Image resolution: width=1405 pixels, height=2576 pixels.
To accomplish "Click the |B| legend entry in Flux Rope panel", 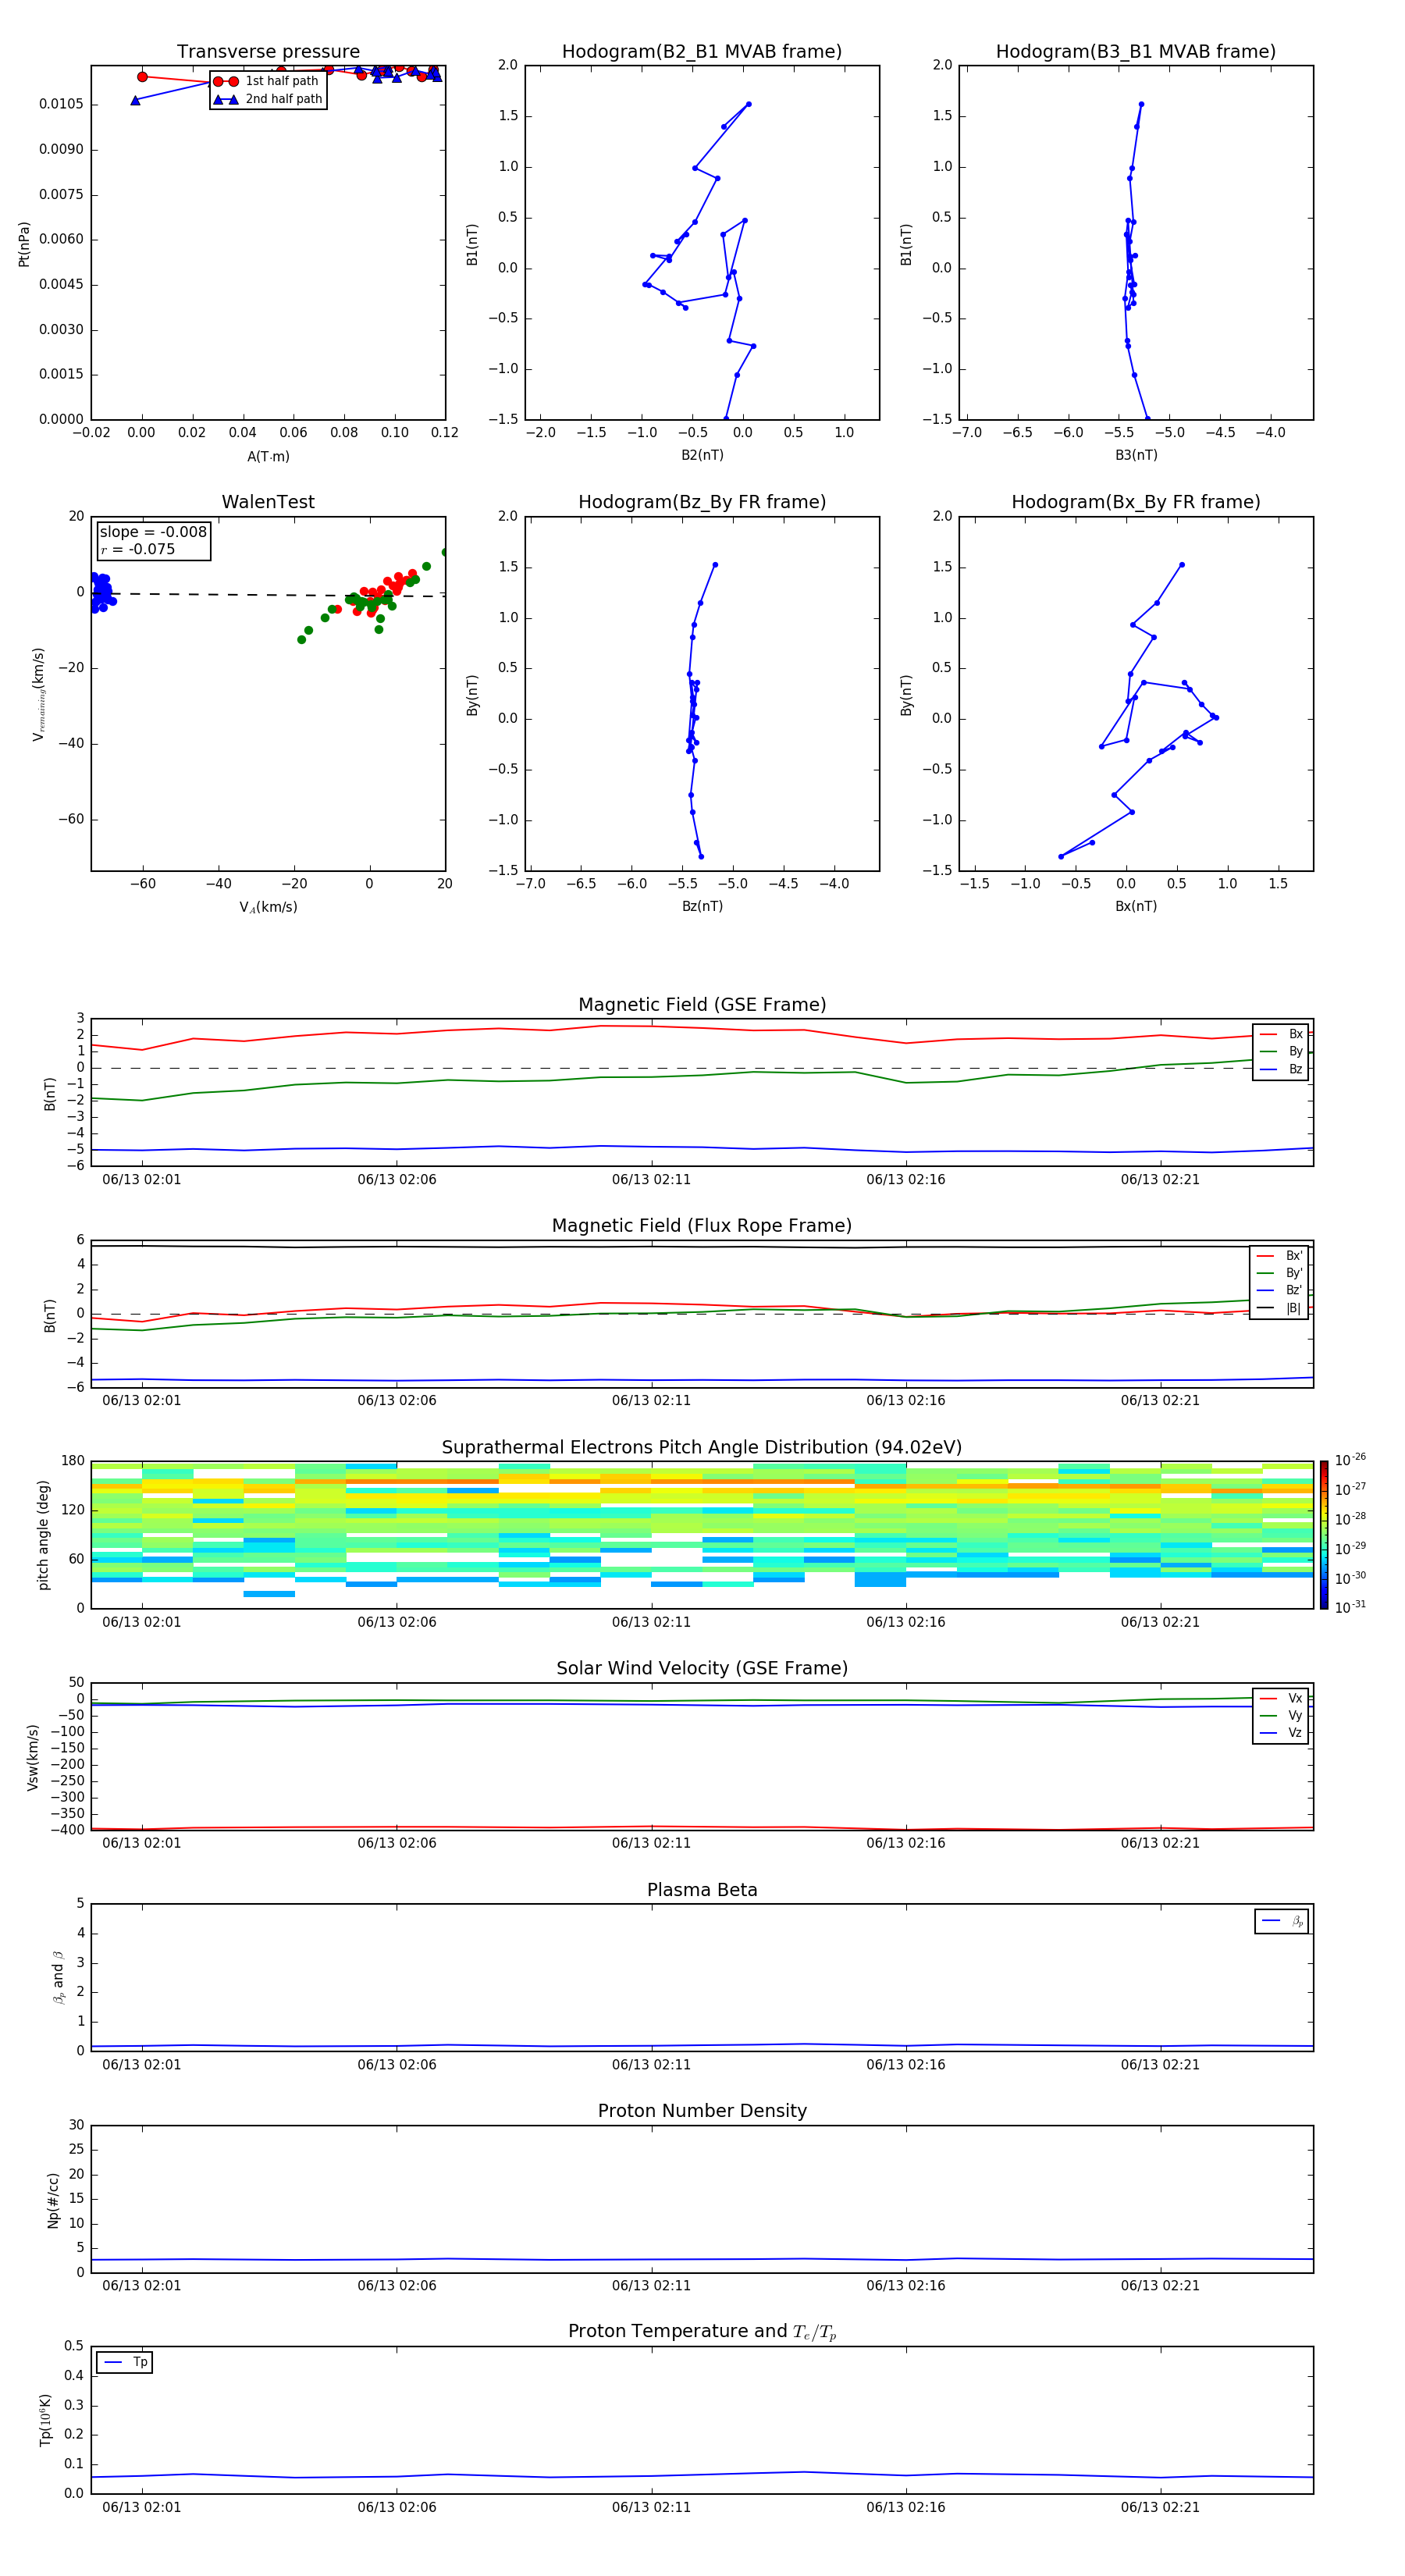I will 1279,1308.
